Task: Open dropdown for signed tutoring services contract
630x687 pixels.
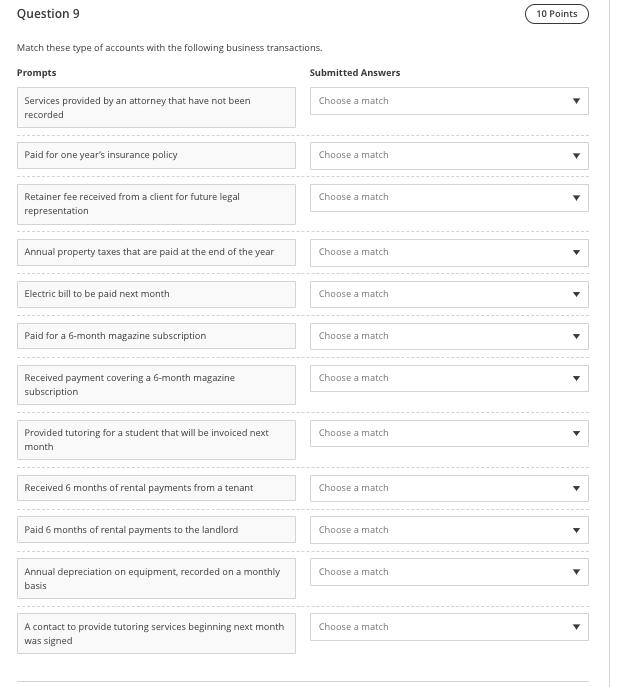Action: pyautogui.click(x=448, y=627)
